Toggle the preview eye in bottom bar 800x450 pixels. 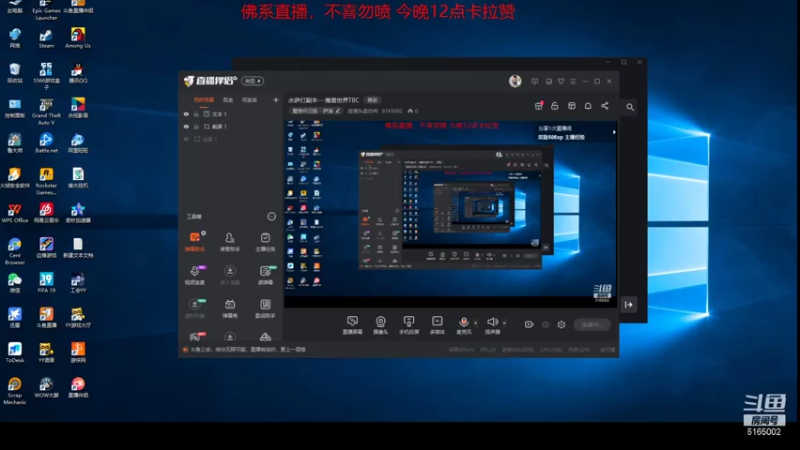click(545, 324)
